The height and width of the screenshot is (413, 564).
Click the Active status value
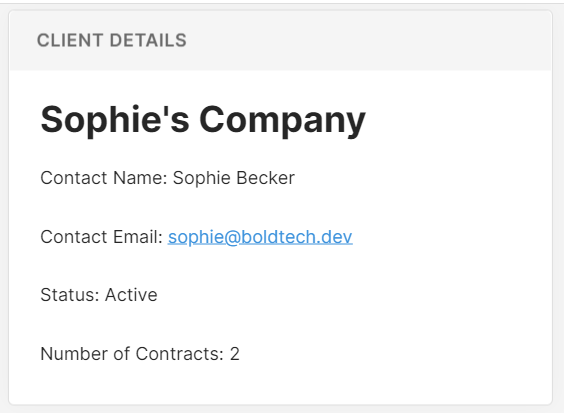(x=131, y=295)
